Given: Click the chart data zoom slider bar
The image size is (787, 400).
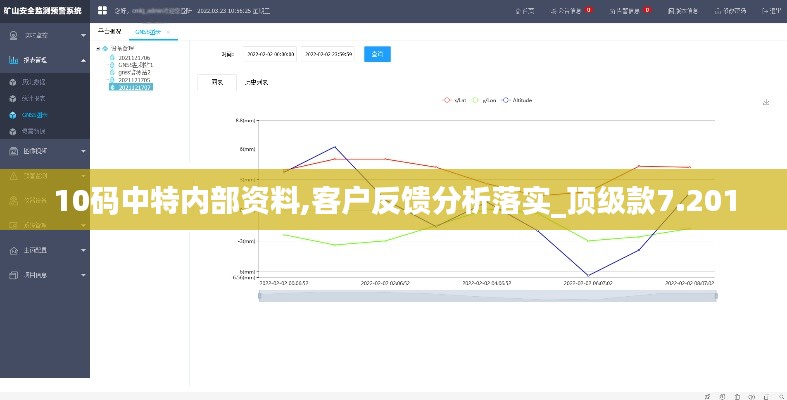Looking at the screenshot, I should 485,295.
